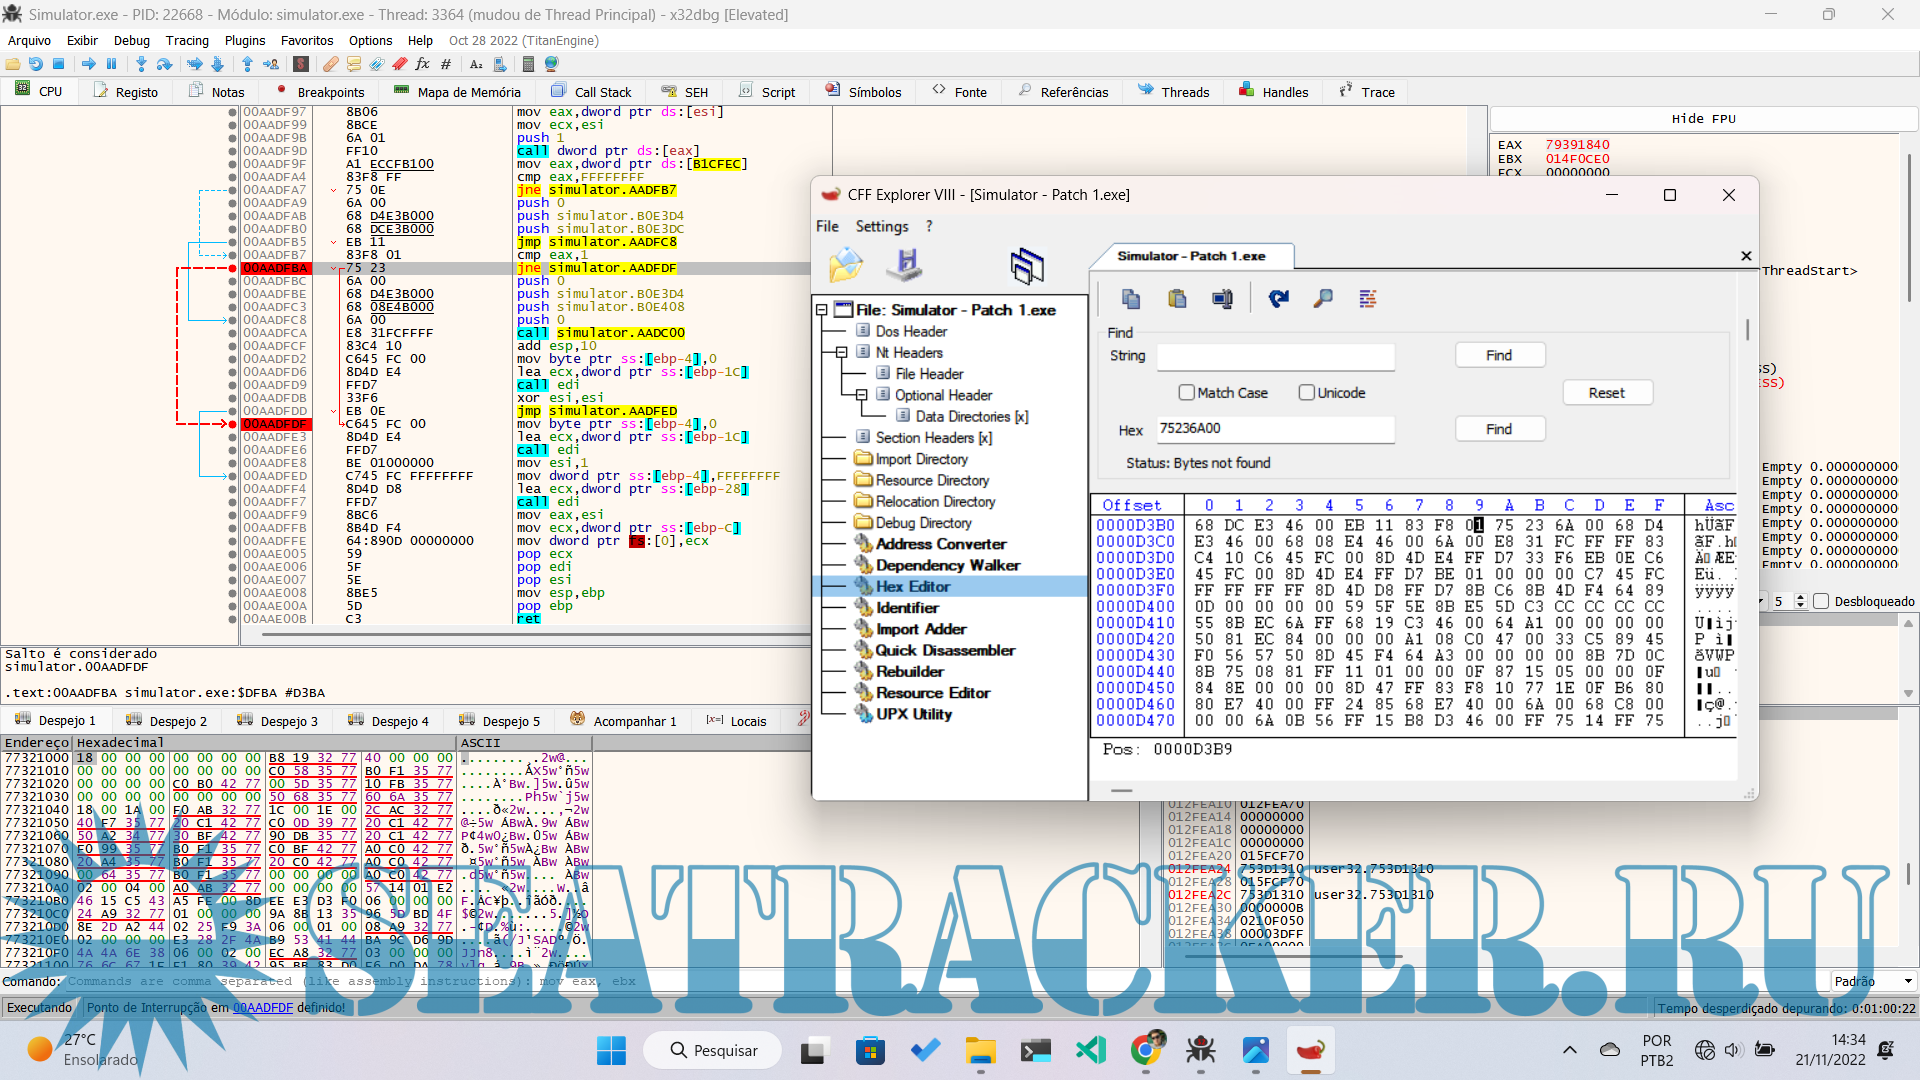Enable the Match Case checkbox
Viewport: 1920px width, 1080px height.
click(1187, 393)
